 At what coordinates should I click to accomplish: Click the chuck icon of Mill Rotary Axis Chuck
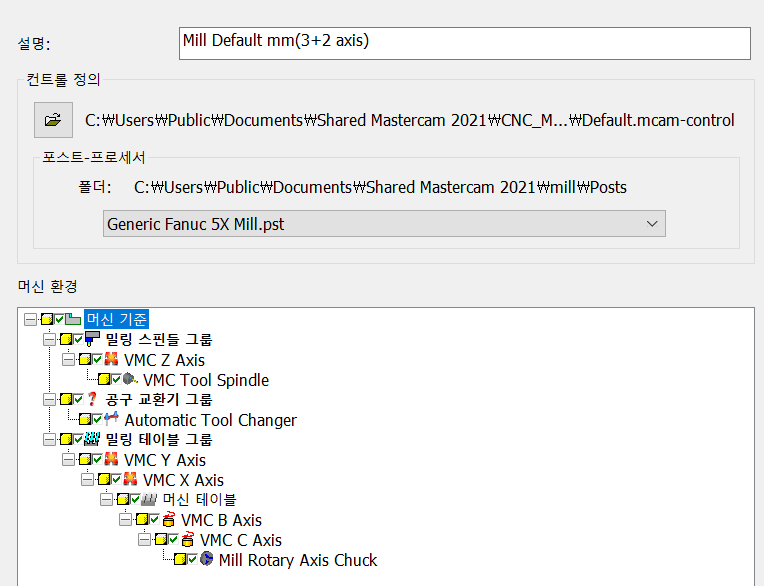(x=207, y=559)
